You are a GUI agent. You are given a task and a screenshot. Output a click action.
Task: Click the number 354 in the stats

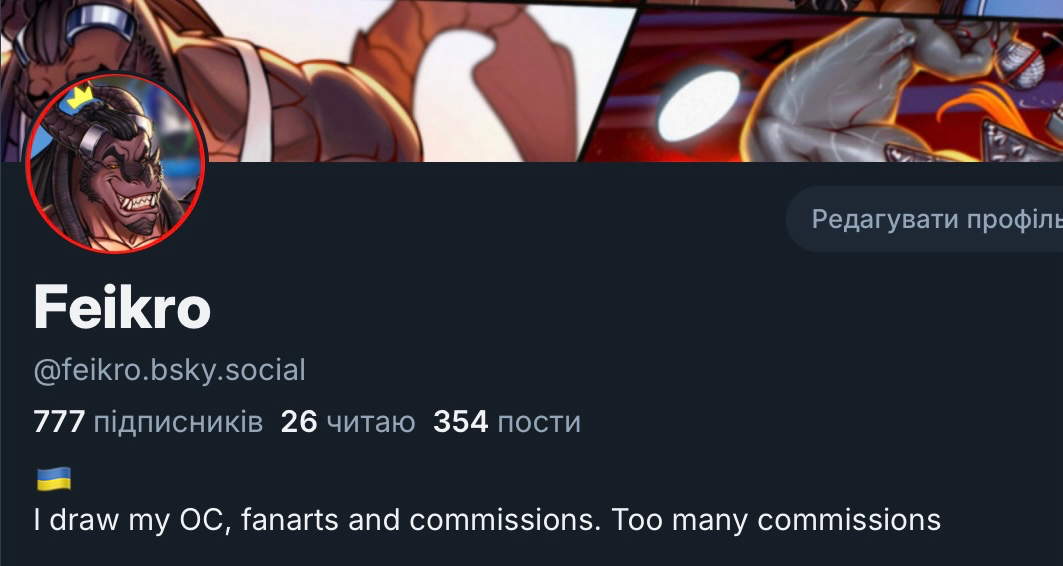tap(460, 422)
